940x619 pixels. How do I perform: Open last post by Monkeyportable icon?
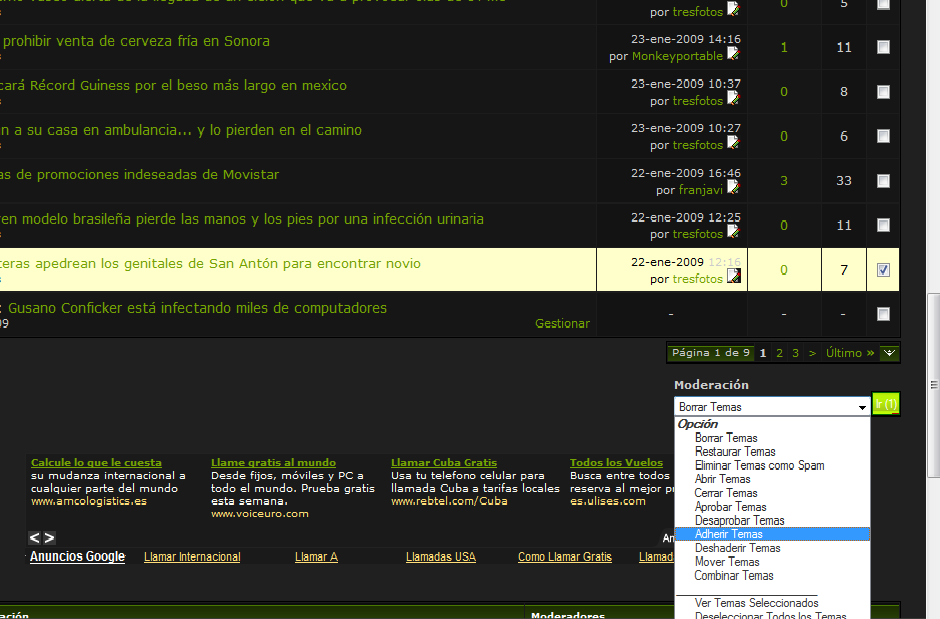coord(733,54)
